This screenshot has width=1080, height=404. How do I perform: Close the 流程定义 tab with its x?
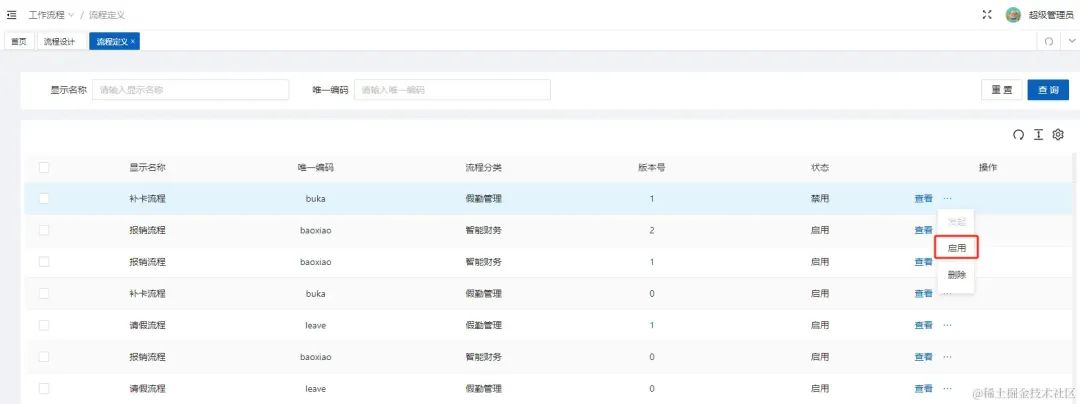pos(132,41)
